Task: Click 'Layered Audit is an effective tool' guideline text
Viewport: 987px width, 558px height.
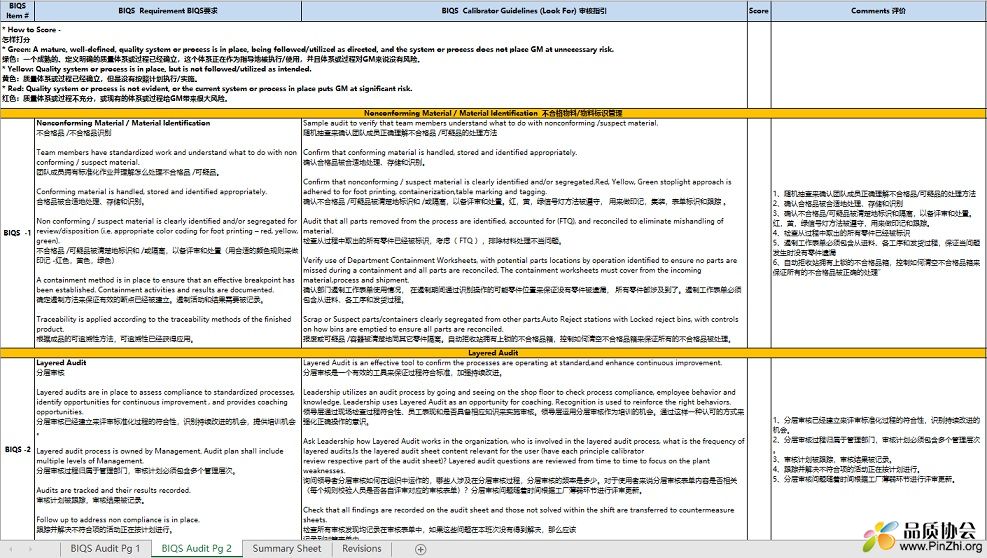Action: (x=513, y=363)
